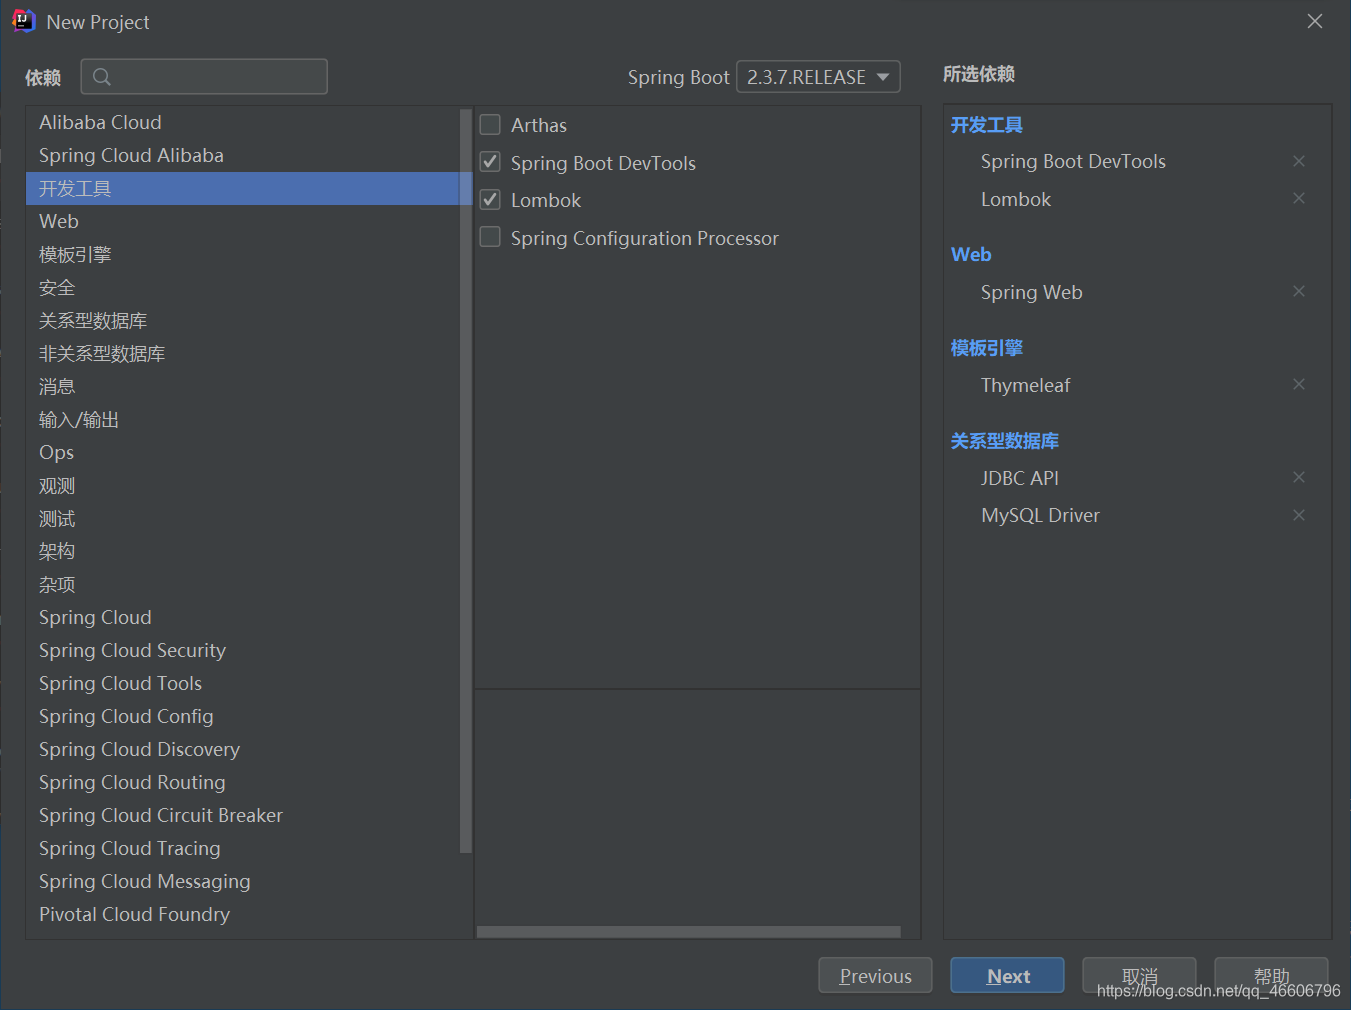Click Lombok in selected panel

click(1016, 199)
